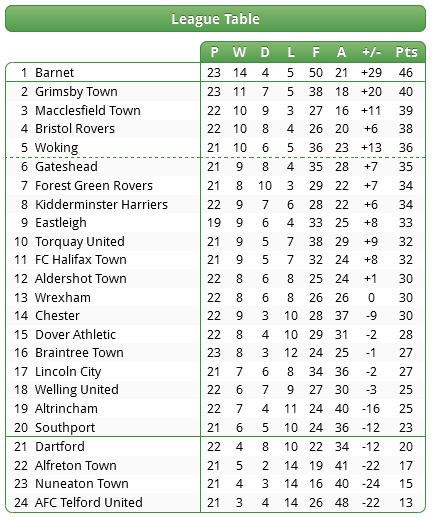This screenshot has width=432, height=518.
Task: Open Grimsby Town team link
Action: tap(76, 91)
